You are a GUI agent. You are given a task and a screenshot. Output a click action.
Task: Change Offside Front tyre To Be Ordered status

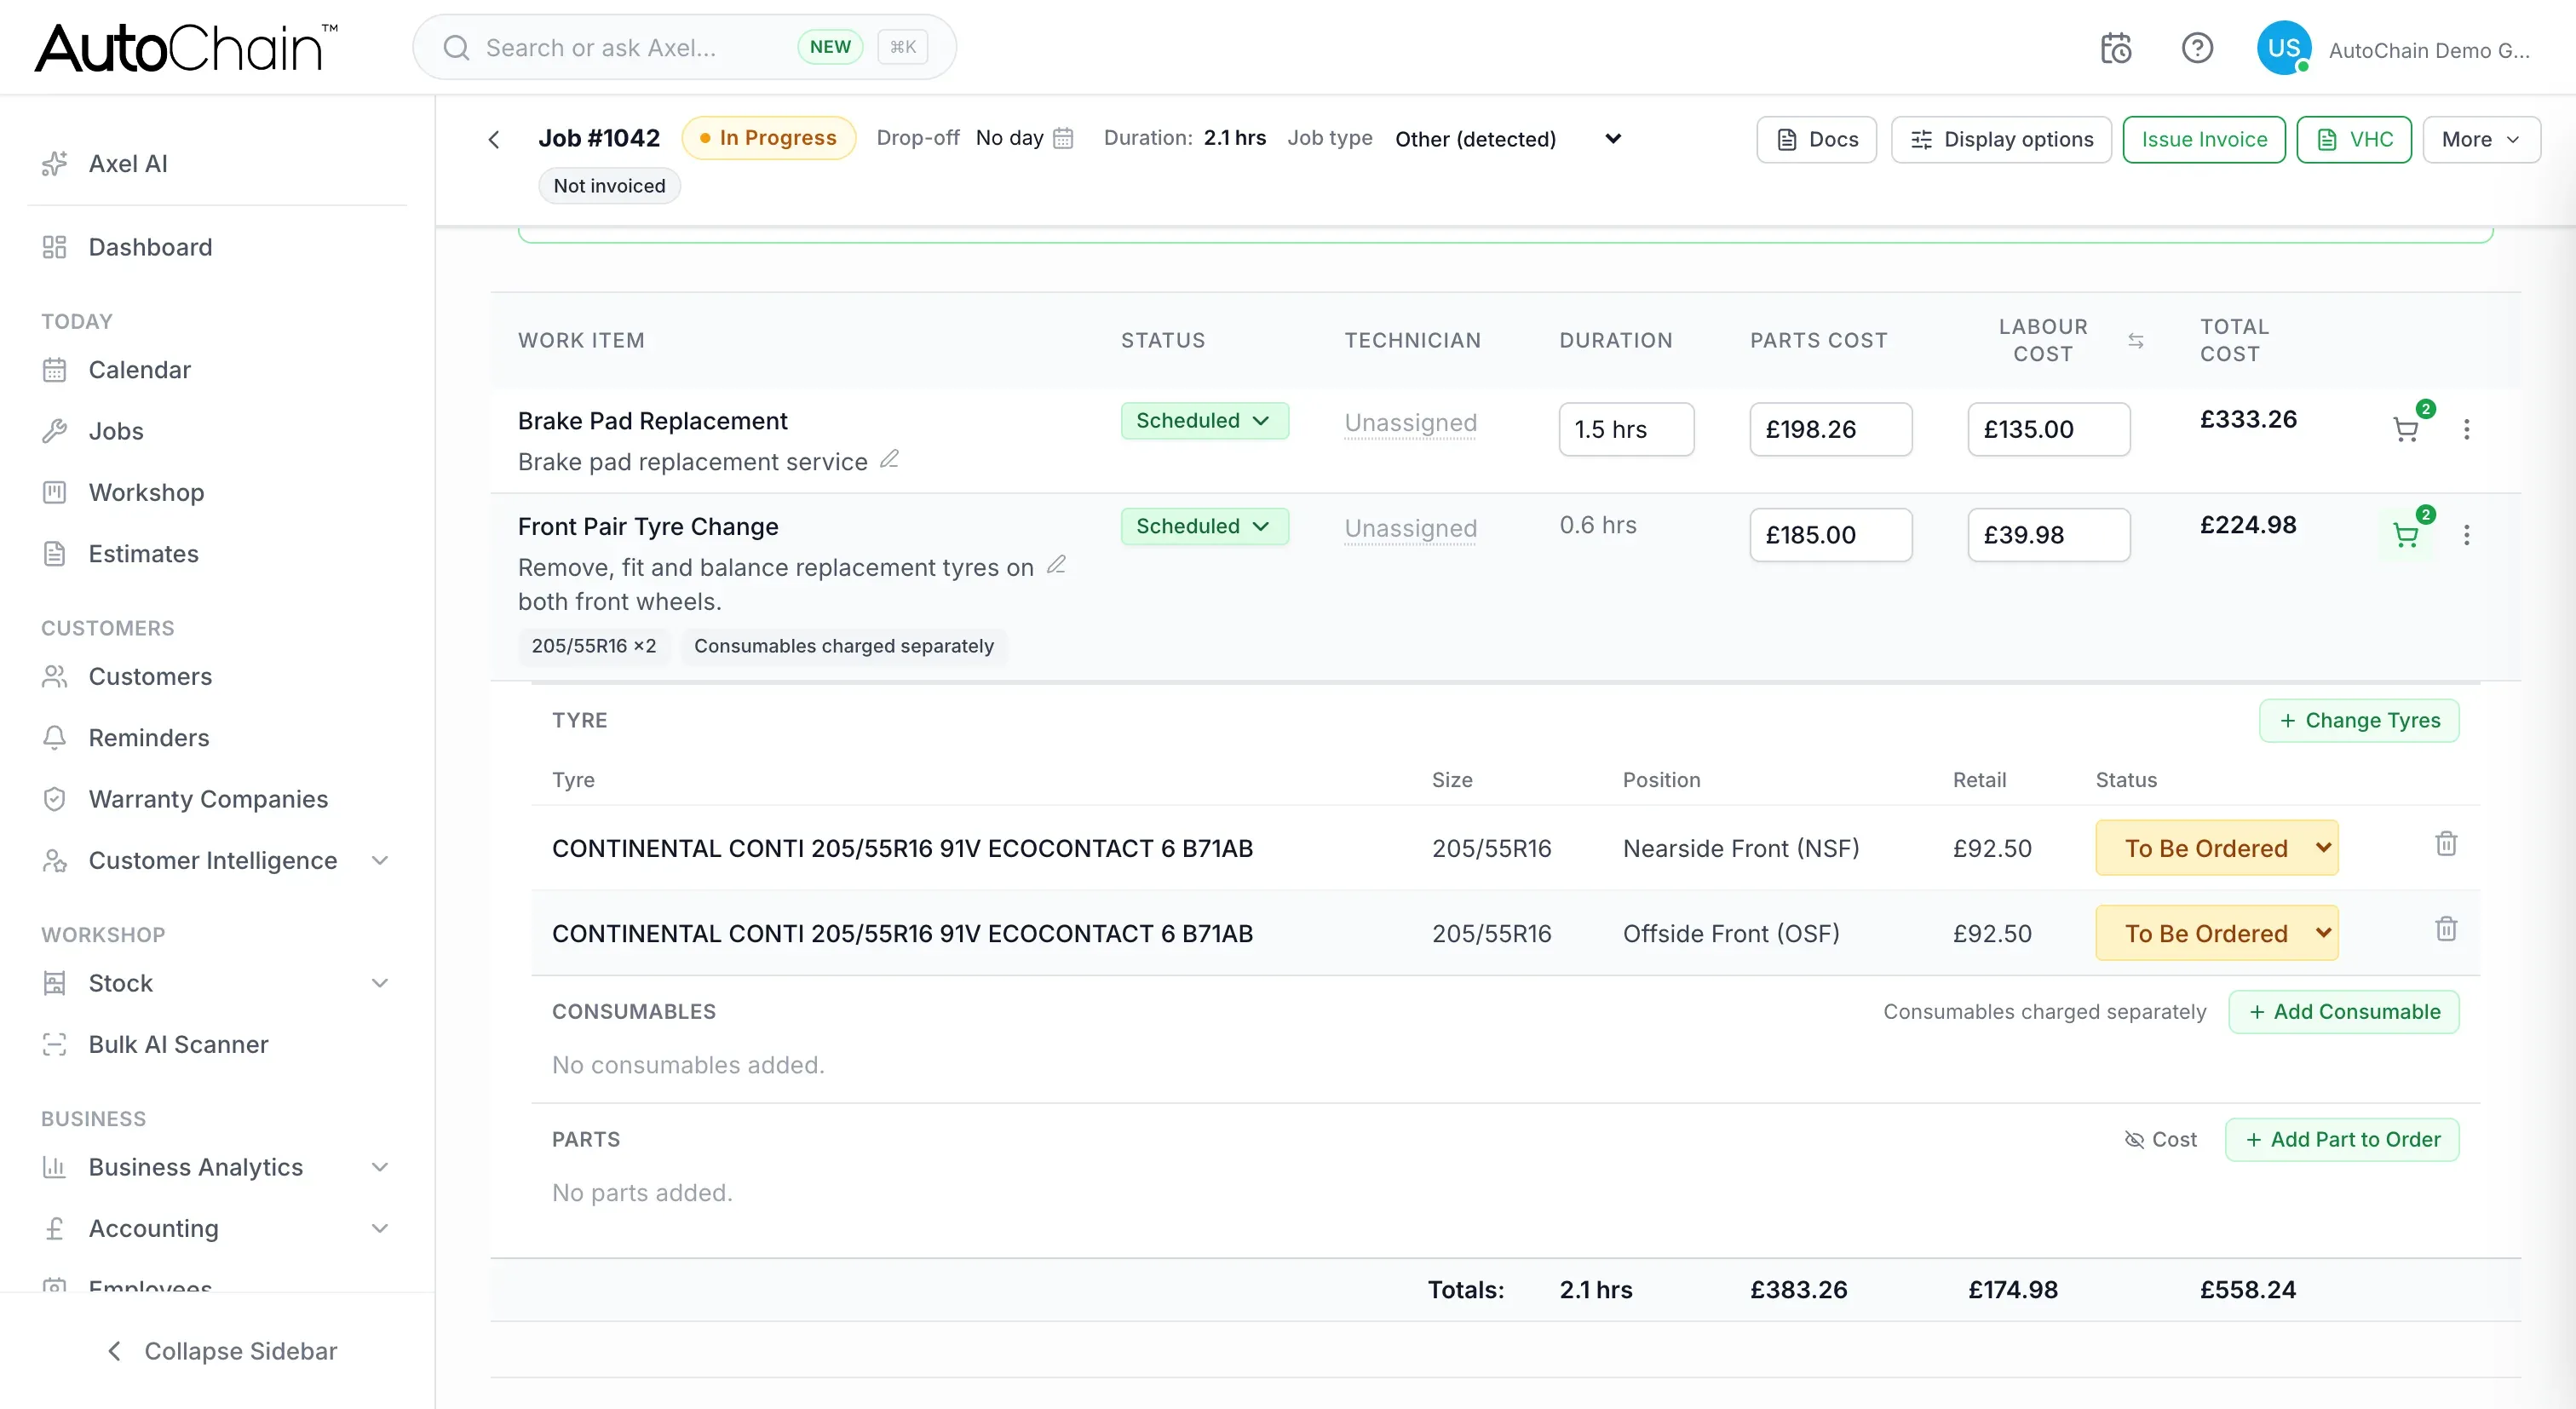[x=2216, y=933]
